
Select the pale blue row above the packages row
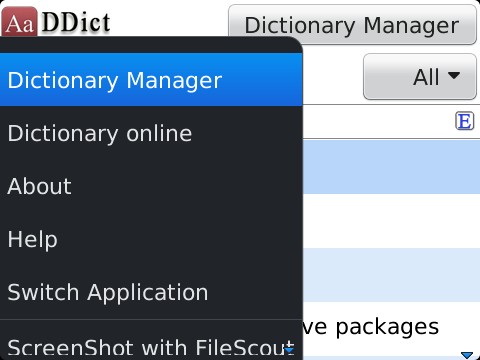coord(391,275)
